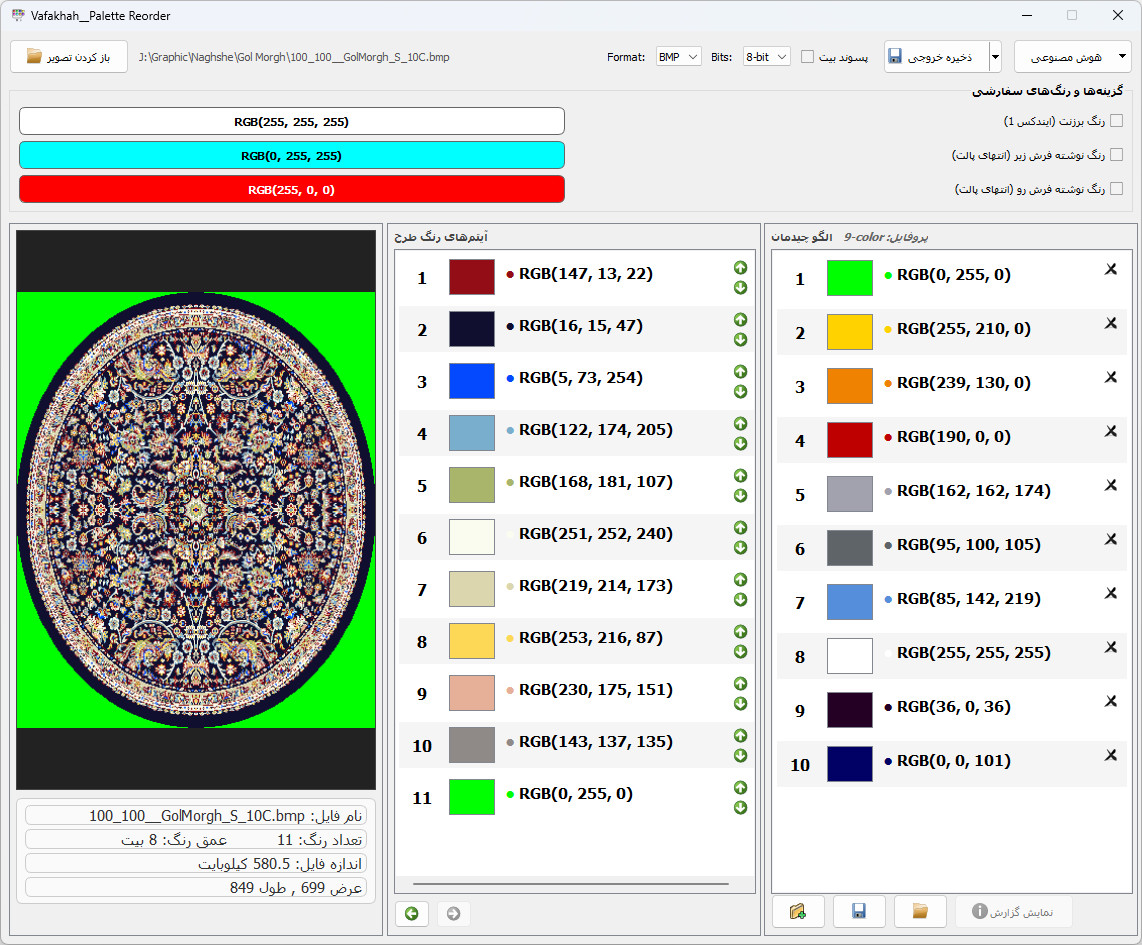Move design color row 3 RGB(5, 73, 254) down
Viewport: 1142px width, 945px height.
point(740,392)
